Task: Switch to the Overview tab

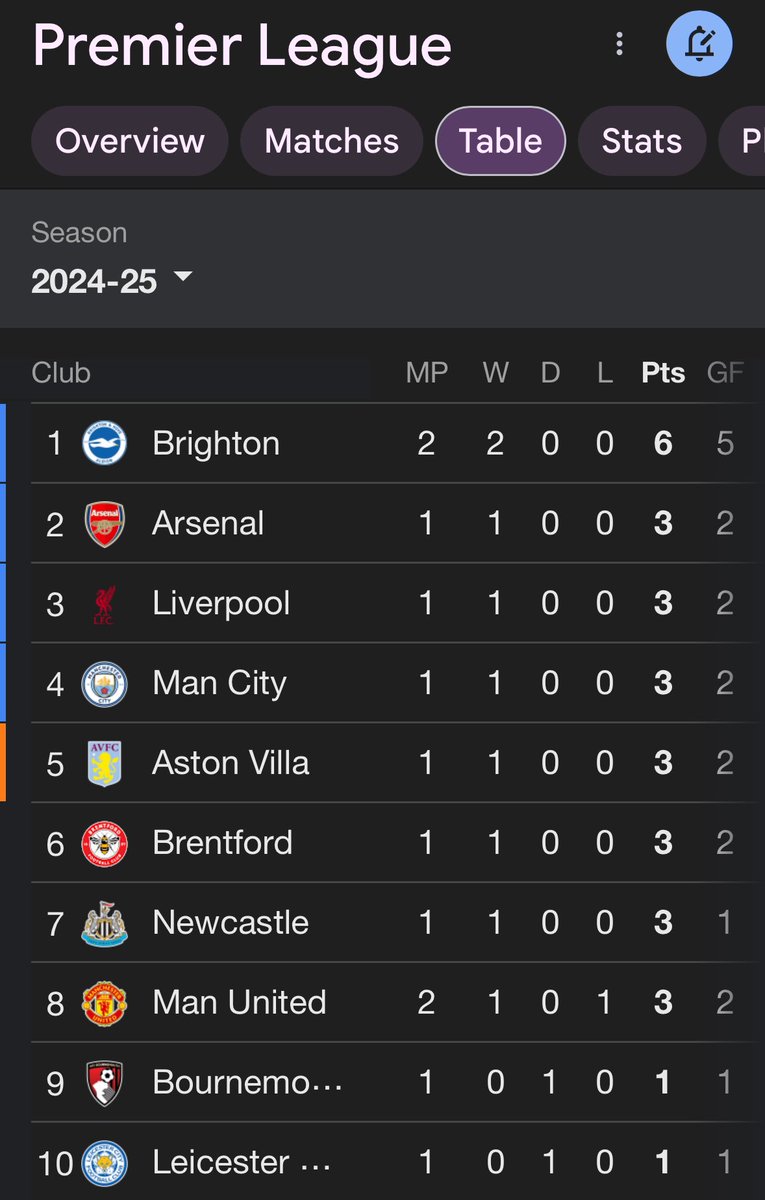Action: tap(130, 141)
